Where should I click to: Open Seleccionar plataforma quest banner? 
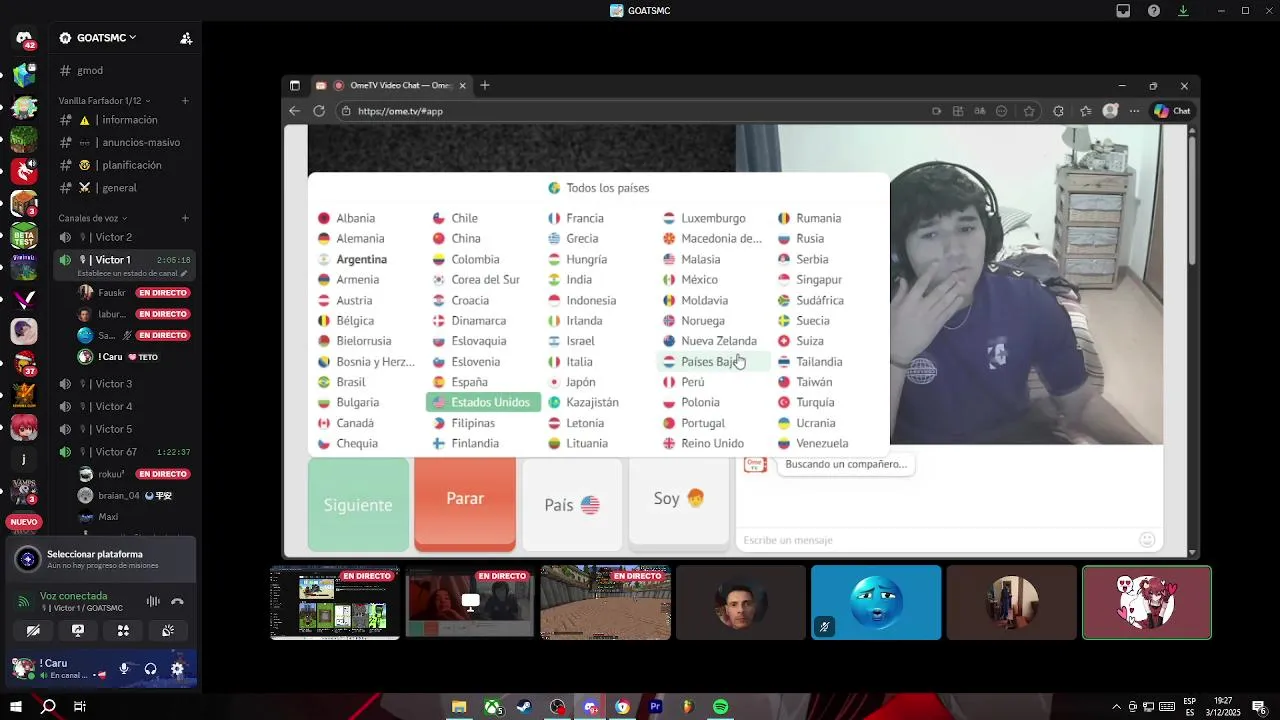point(100,559)
